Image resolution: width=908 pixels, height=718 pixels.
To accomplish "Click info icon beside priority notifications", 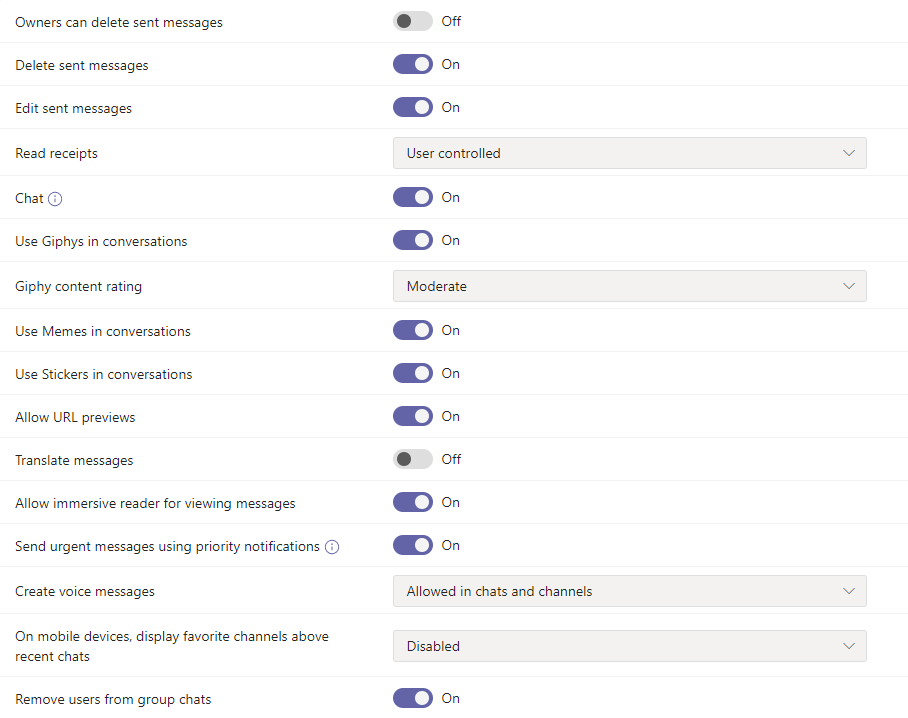I will click(332, 547).
